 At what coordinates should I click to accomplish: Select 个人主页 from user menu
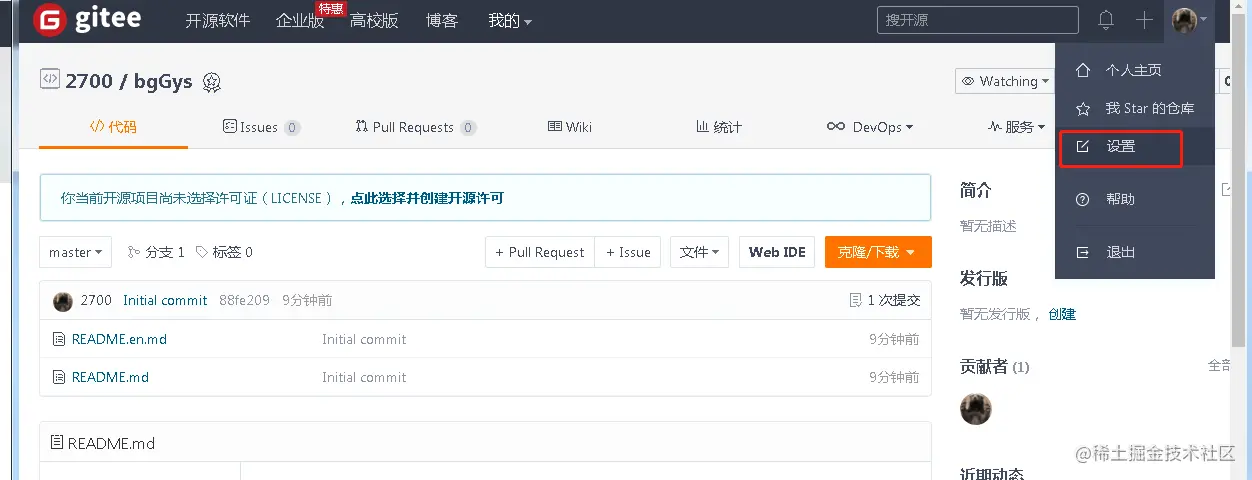[1135, 71]
